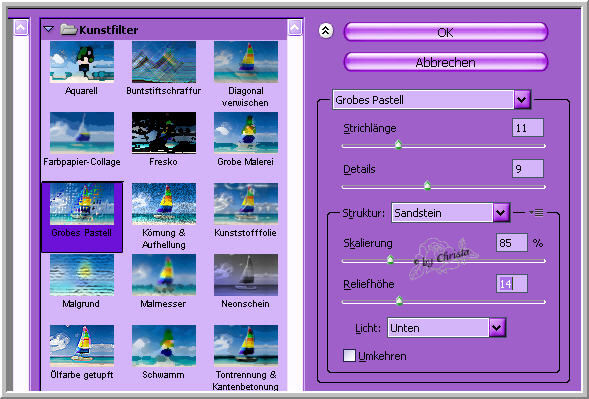Screen dimensions: 589x399
Task: Enable the Umkehren checkbox
Action: [x=349, y=355]
